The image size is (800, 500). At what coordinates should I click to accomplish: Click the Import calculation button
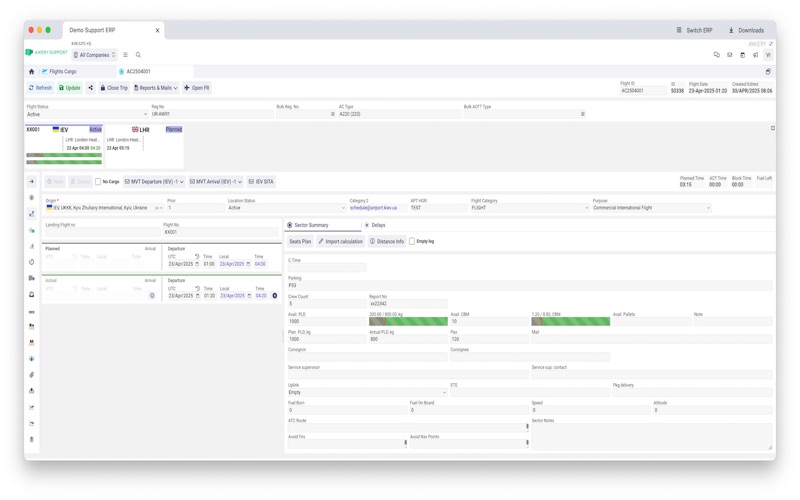click(340, 241)
